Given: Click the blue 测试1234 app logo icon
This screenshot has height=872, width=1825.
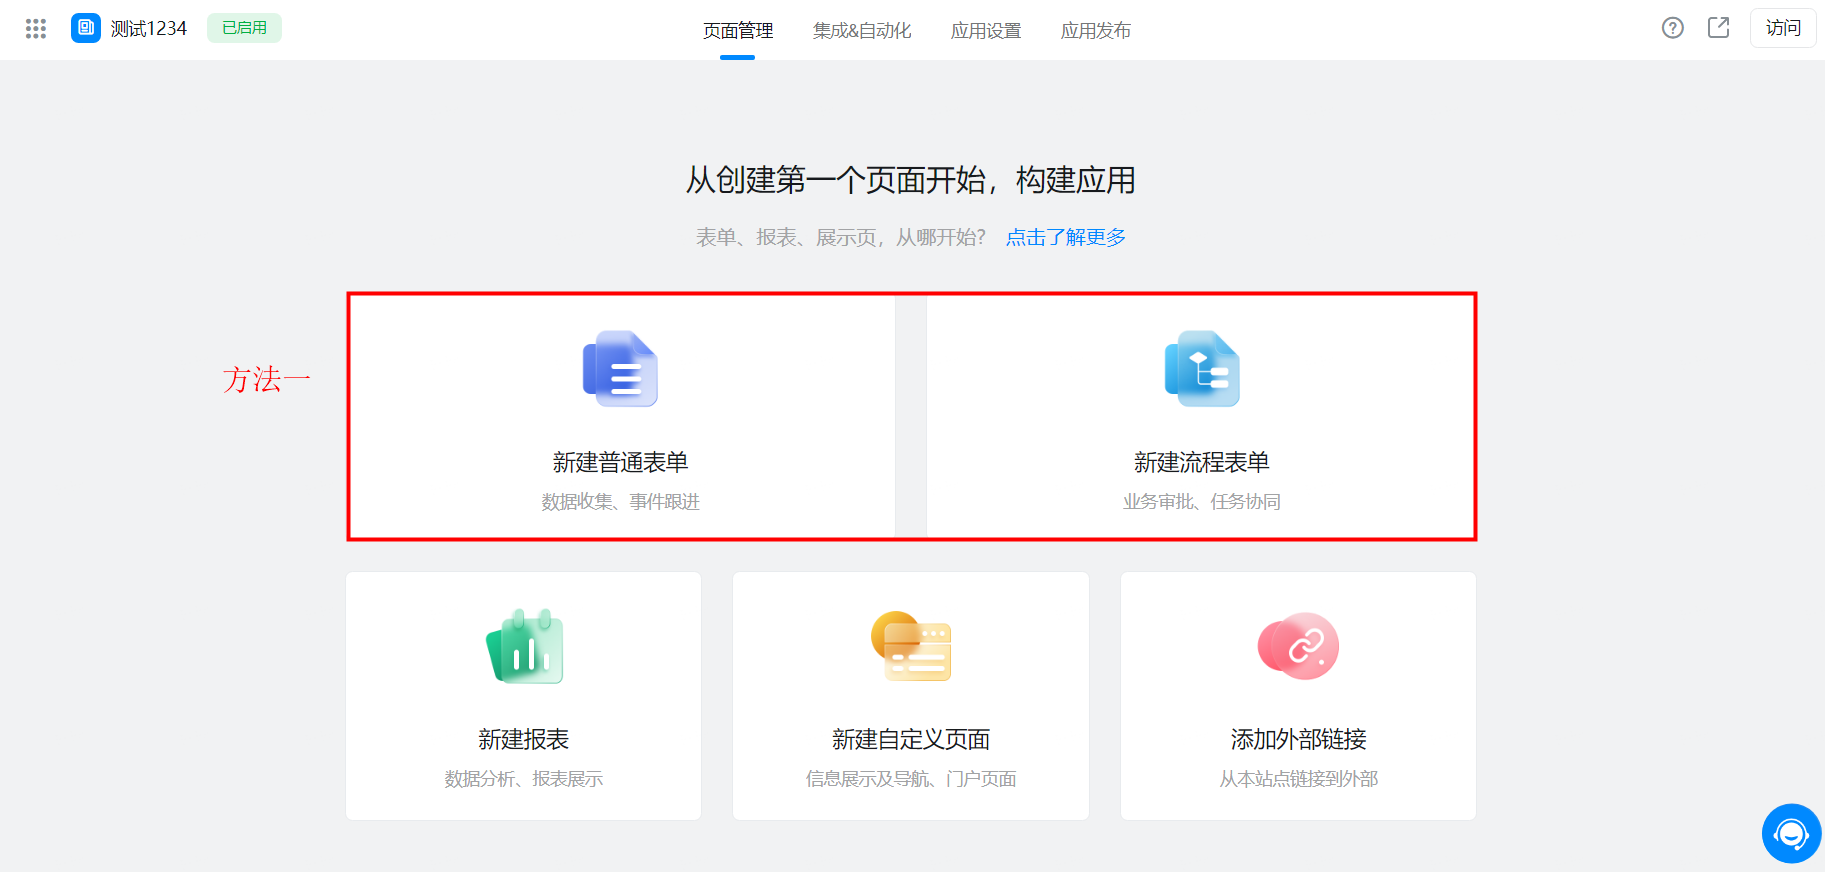Looking at the screenshot, I should pyautogui.click(x=86, y=28).
